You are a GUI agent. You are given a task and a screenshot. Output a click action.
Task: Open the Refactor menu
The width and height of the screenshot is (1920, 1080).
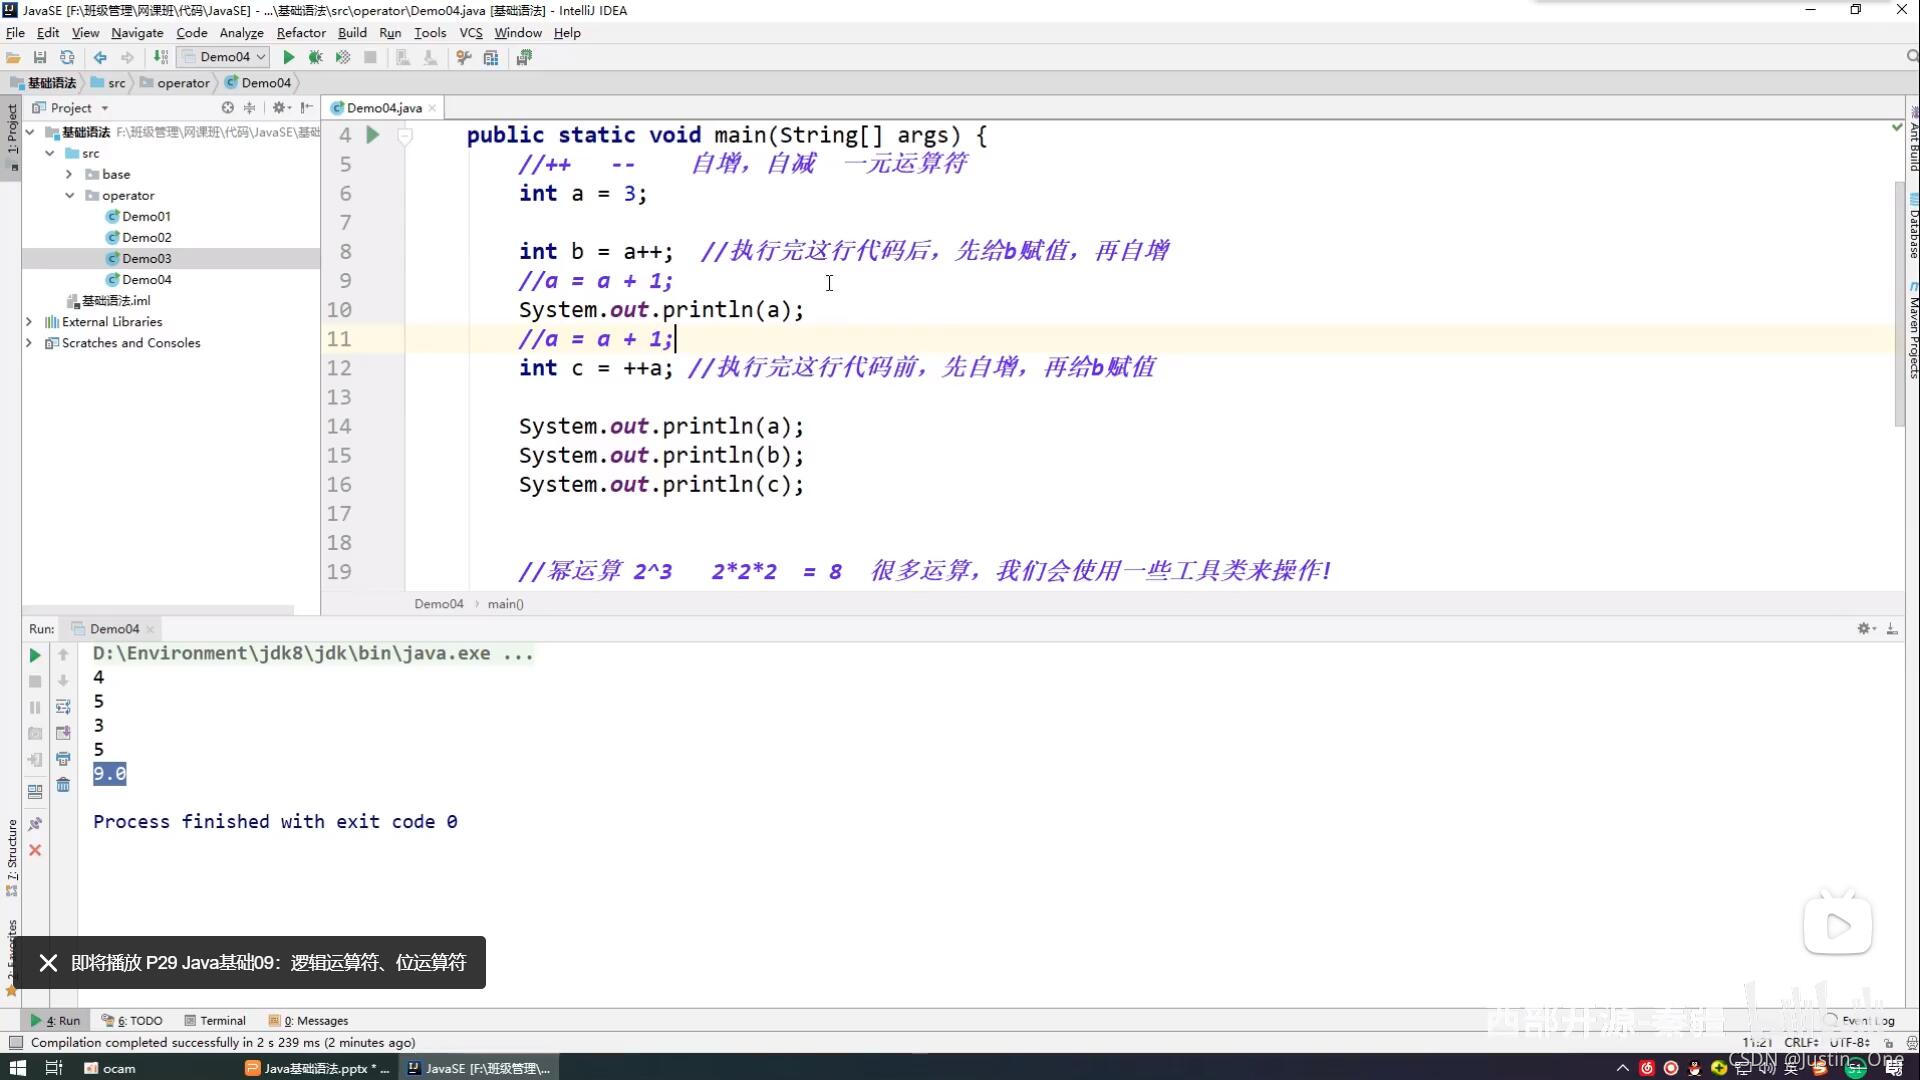tap(300, 33)
